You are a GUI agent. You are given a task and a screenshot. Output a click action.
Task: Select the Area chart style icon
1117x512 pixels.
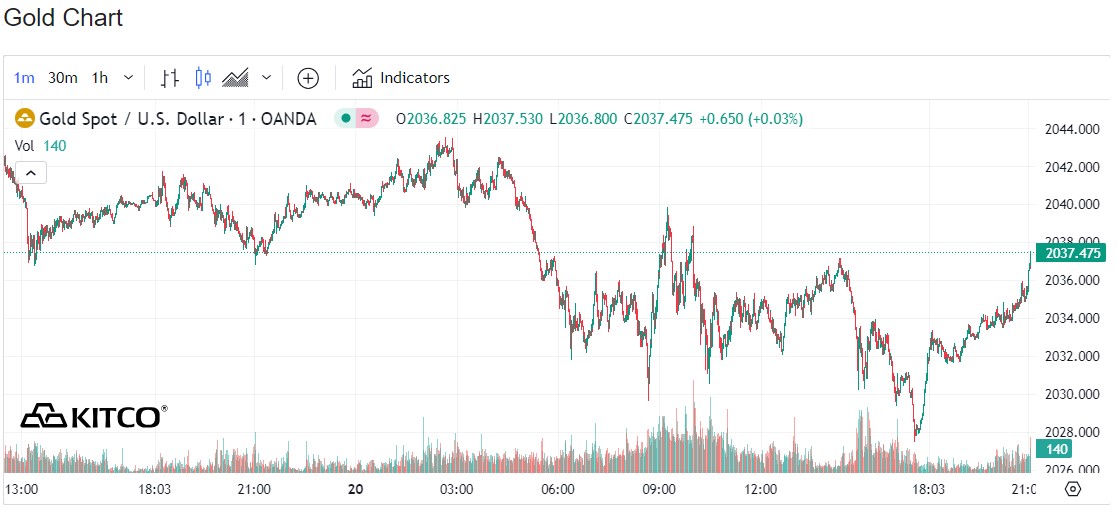tap(235, 78)
